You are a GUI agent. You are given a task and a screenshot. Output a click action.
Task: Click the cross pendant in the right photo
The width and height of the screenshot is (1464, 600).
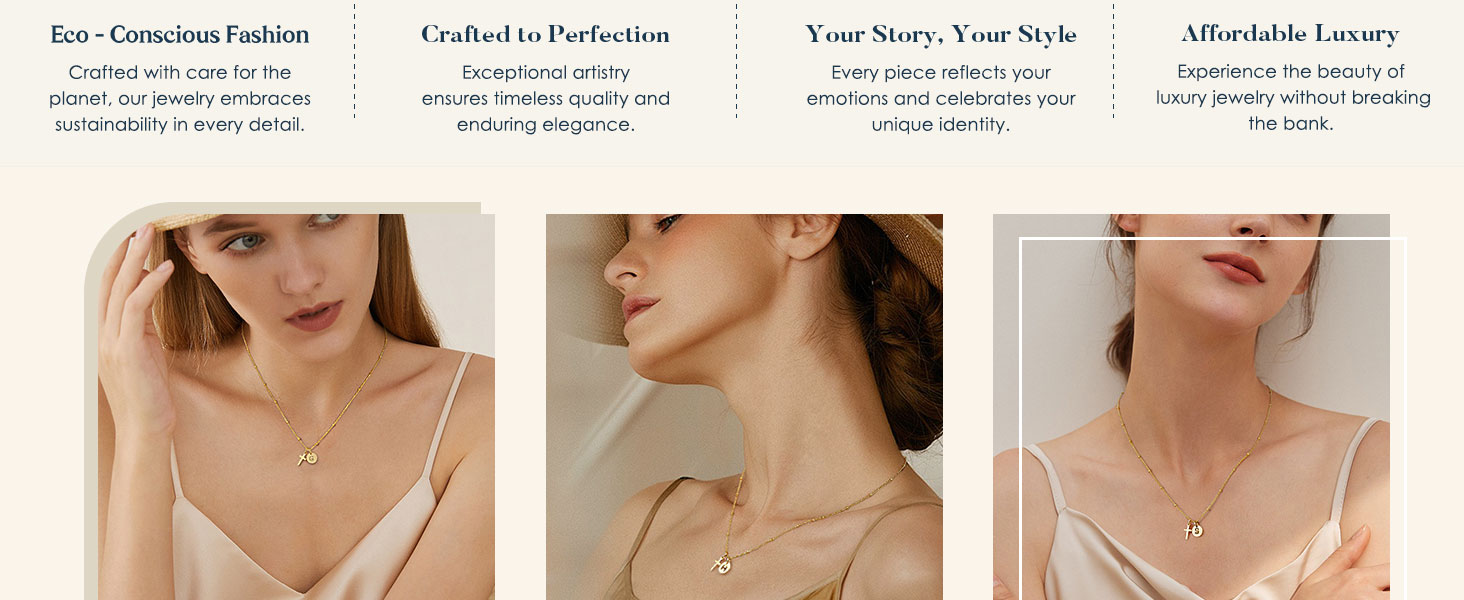pyautogui.click(x=1190, y=531)
